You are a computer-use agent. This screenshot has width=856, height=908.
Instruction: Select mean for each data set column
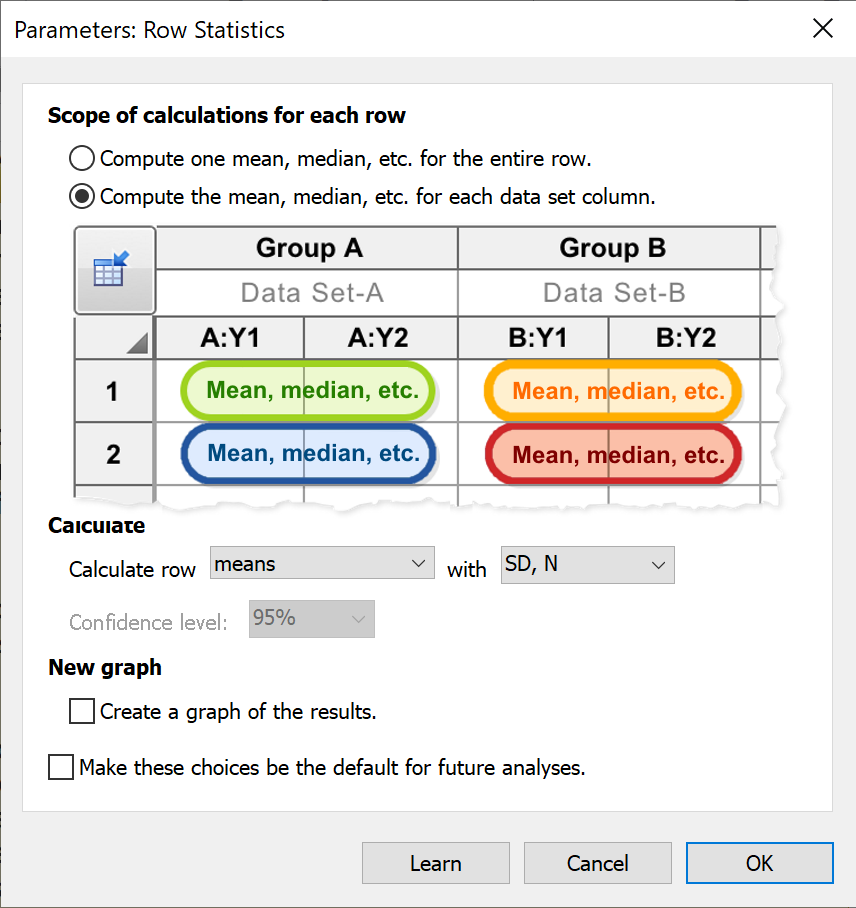(82, 196)
